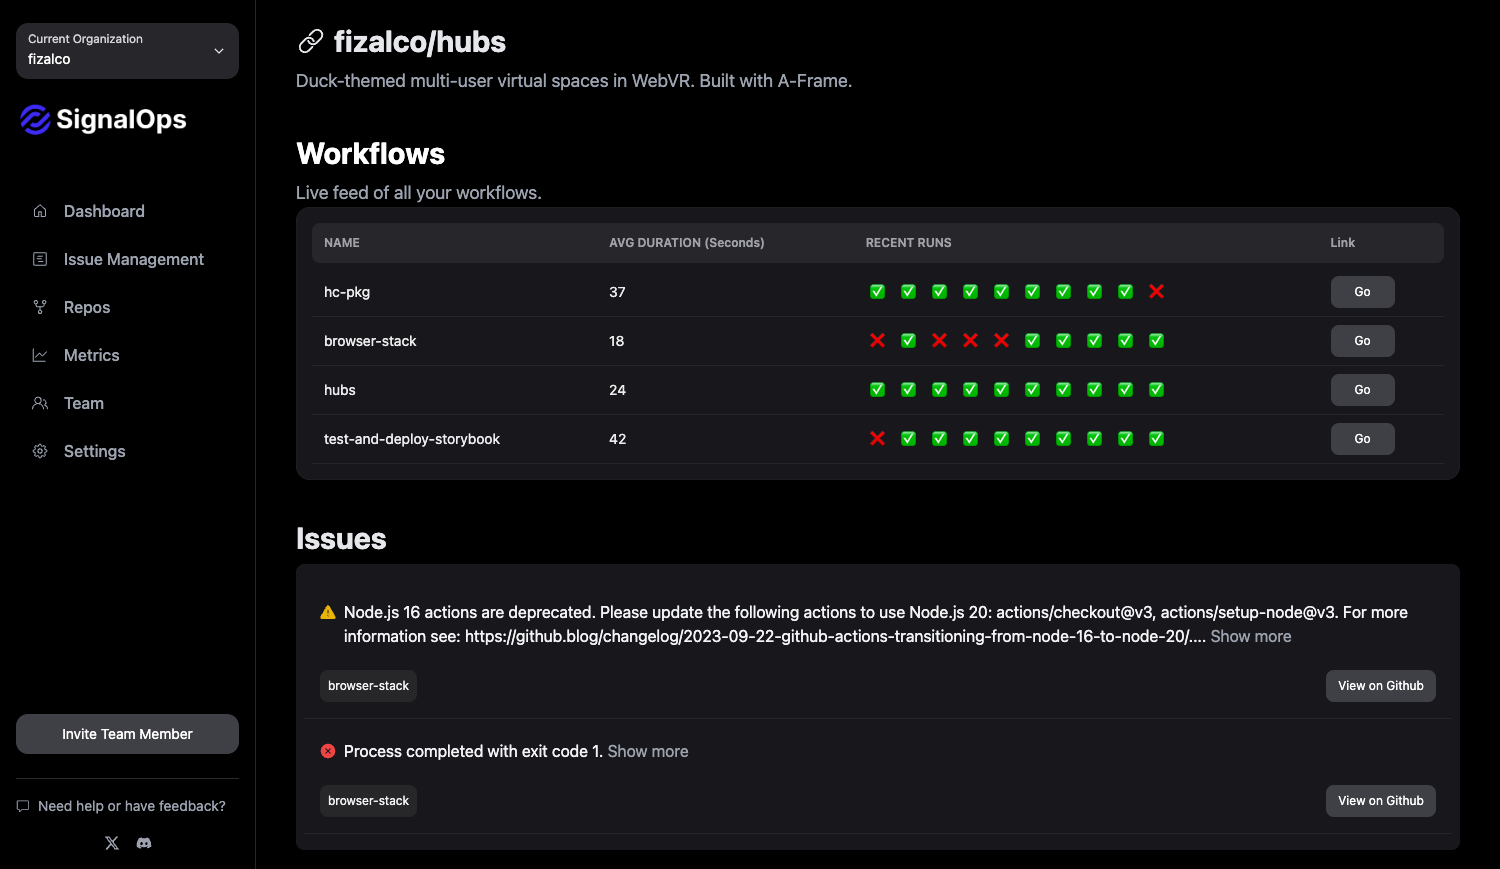Click the Repos branch icon
1500x869 pixels.
pos(40,307)
